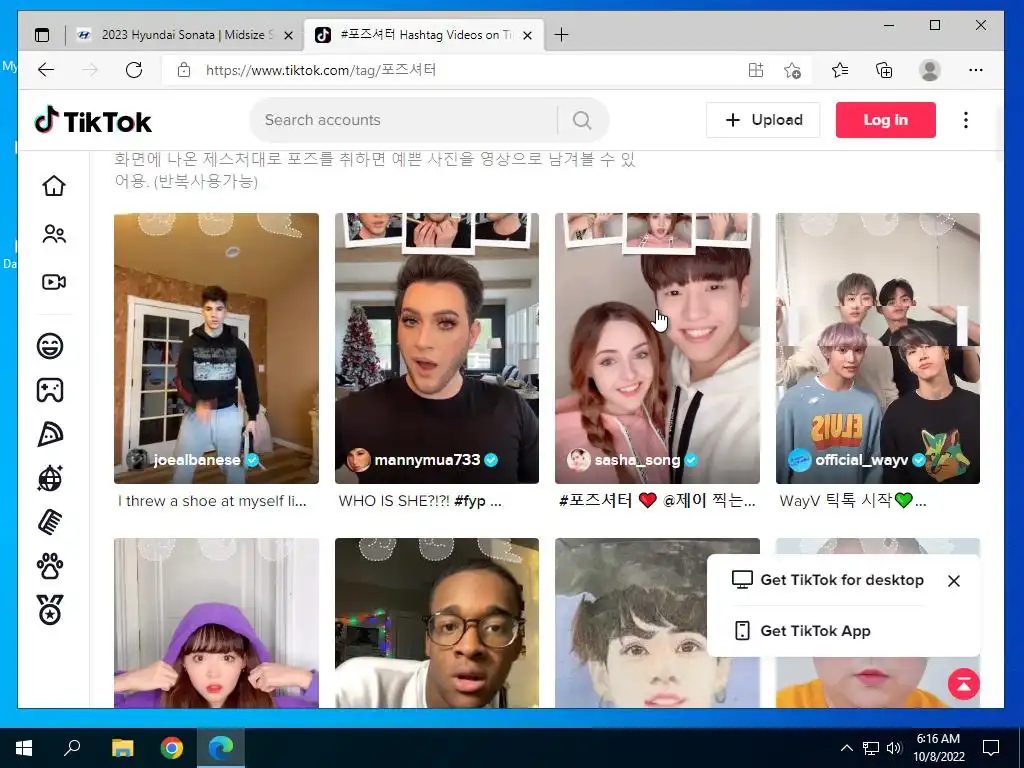This screenshot has width=1024, height=768.
Task: Click caption starting '#포즈셔터 ❤ @제이'
Action: click(x=657, y=501)
